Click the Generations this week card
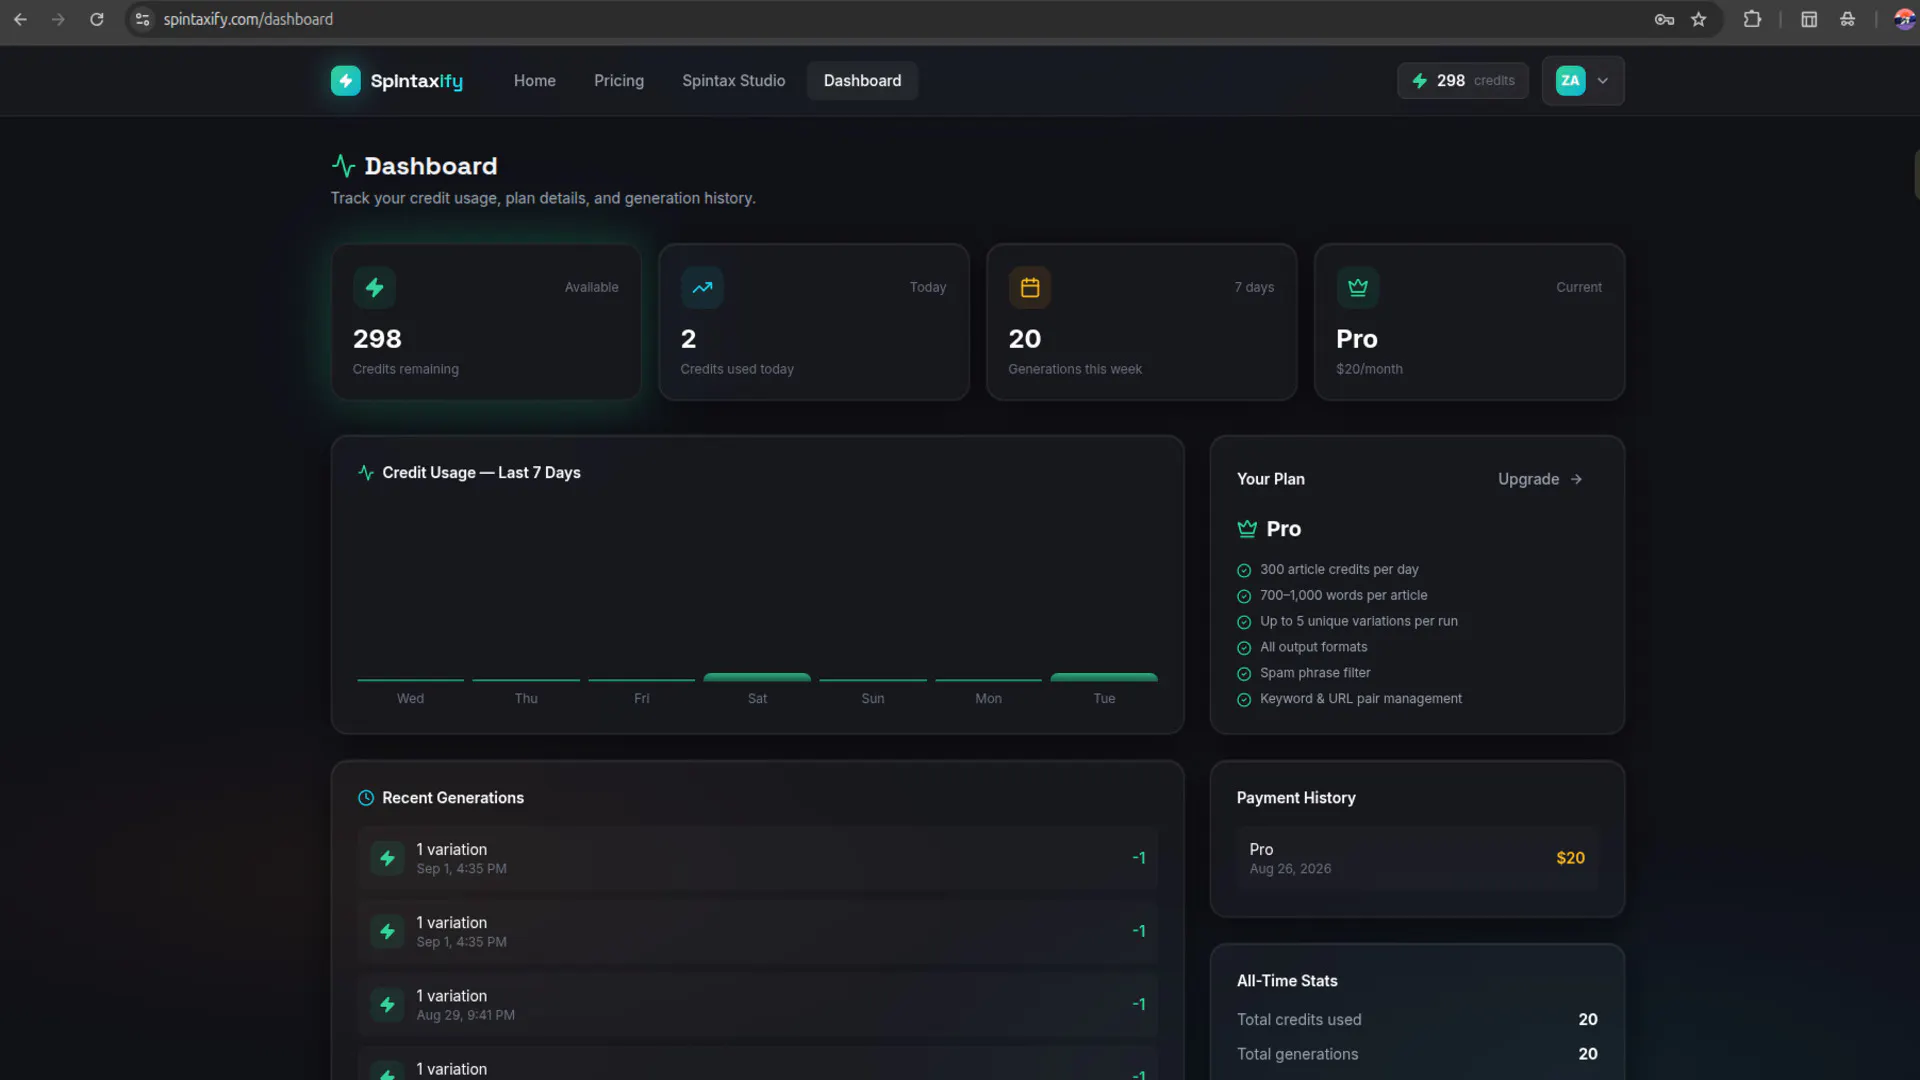 click(1142, 322)
